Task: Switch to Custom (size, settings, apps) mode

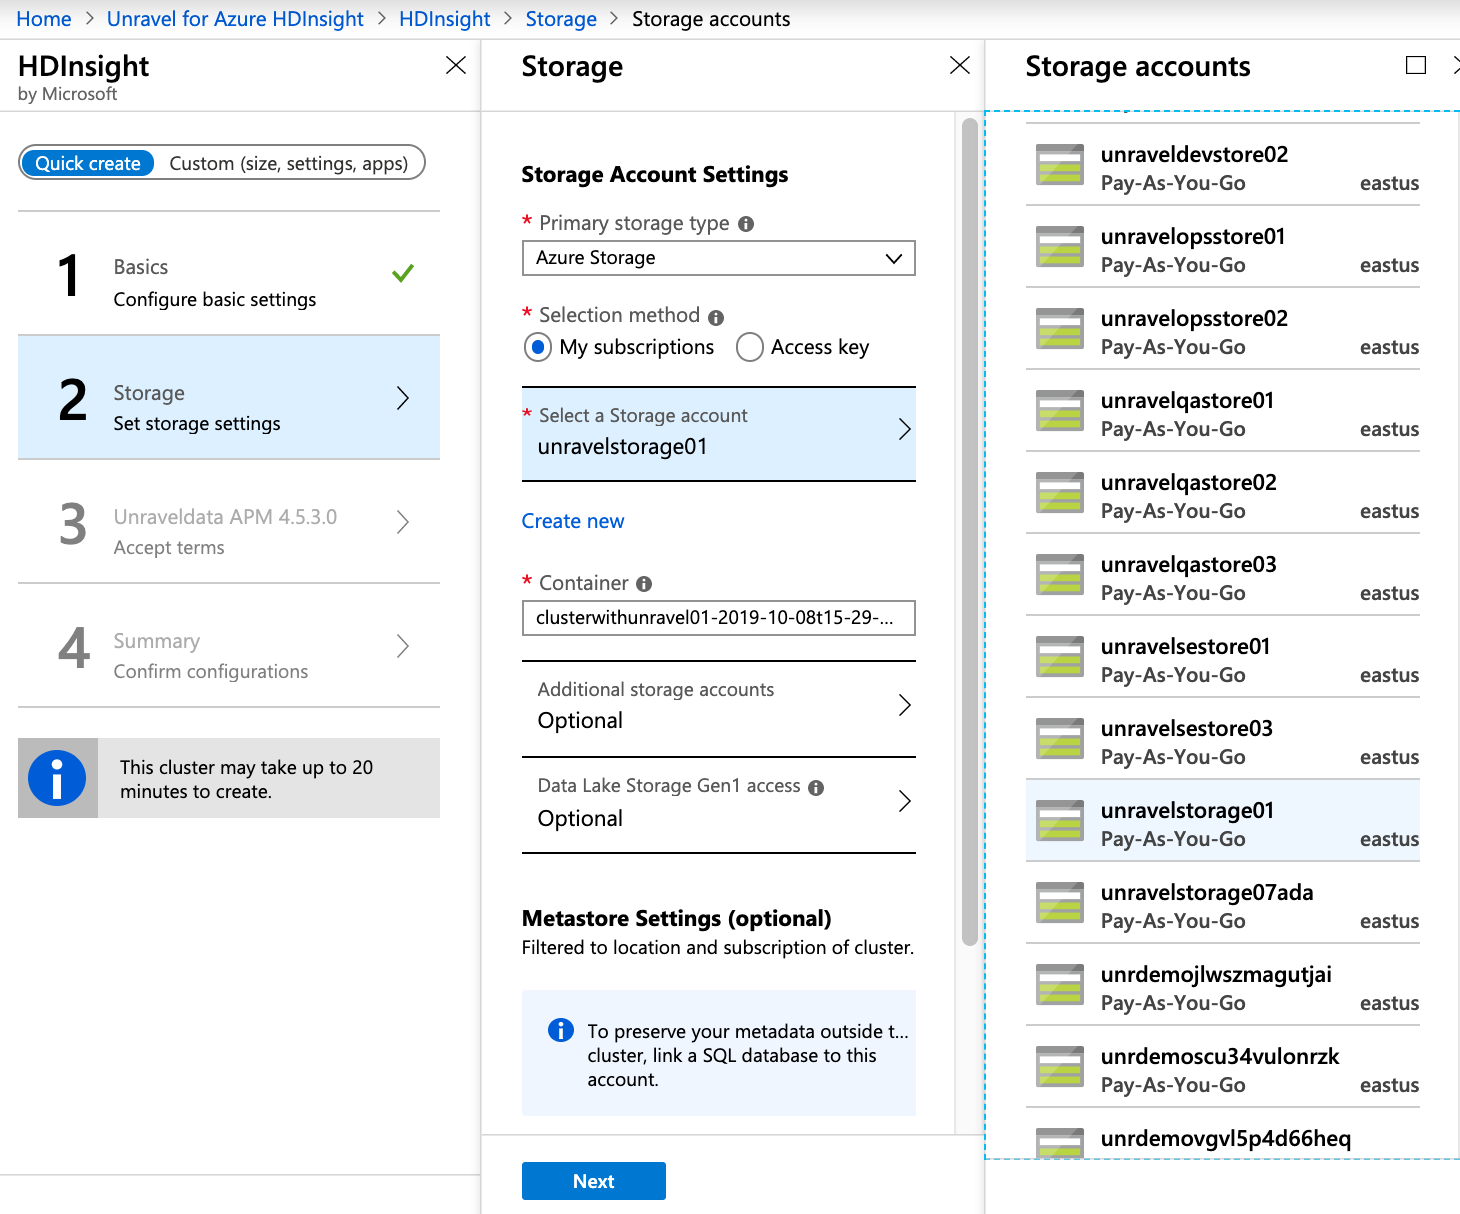Action: [289, 163]
